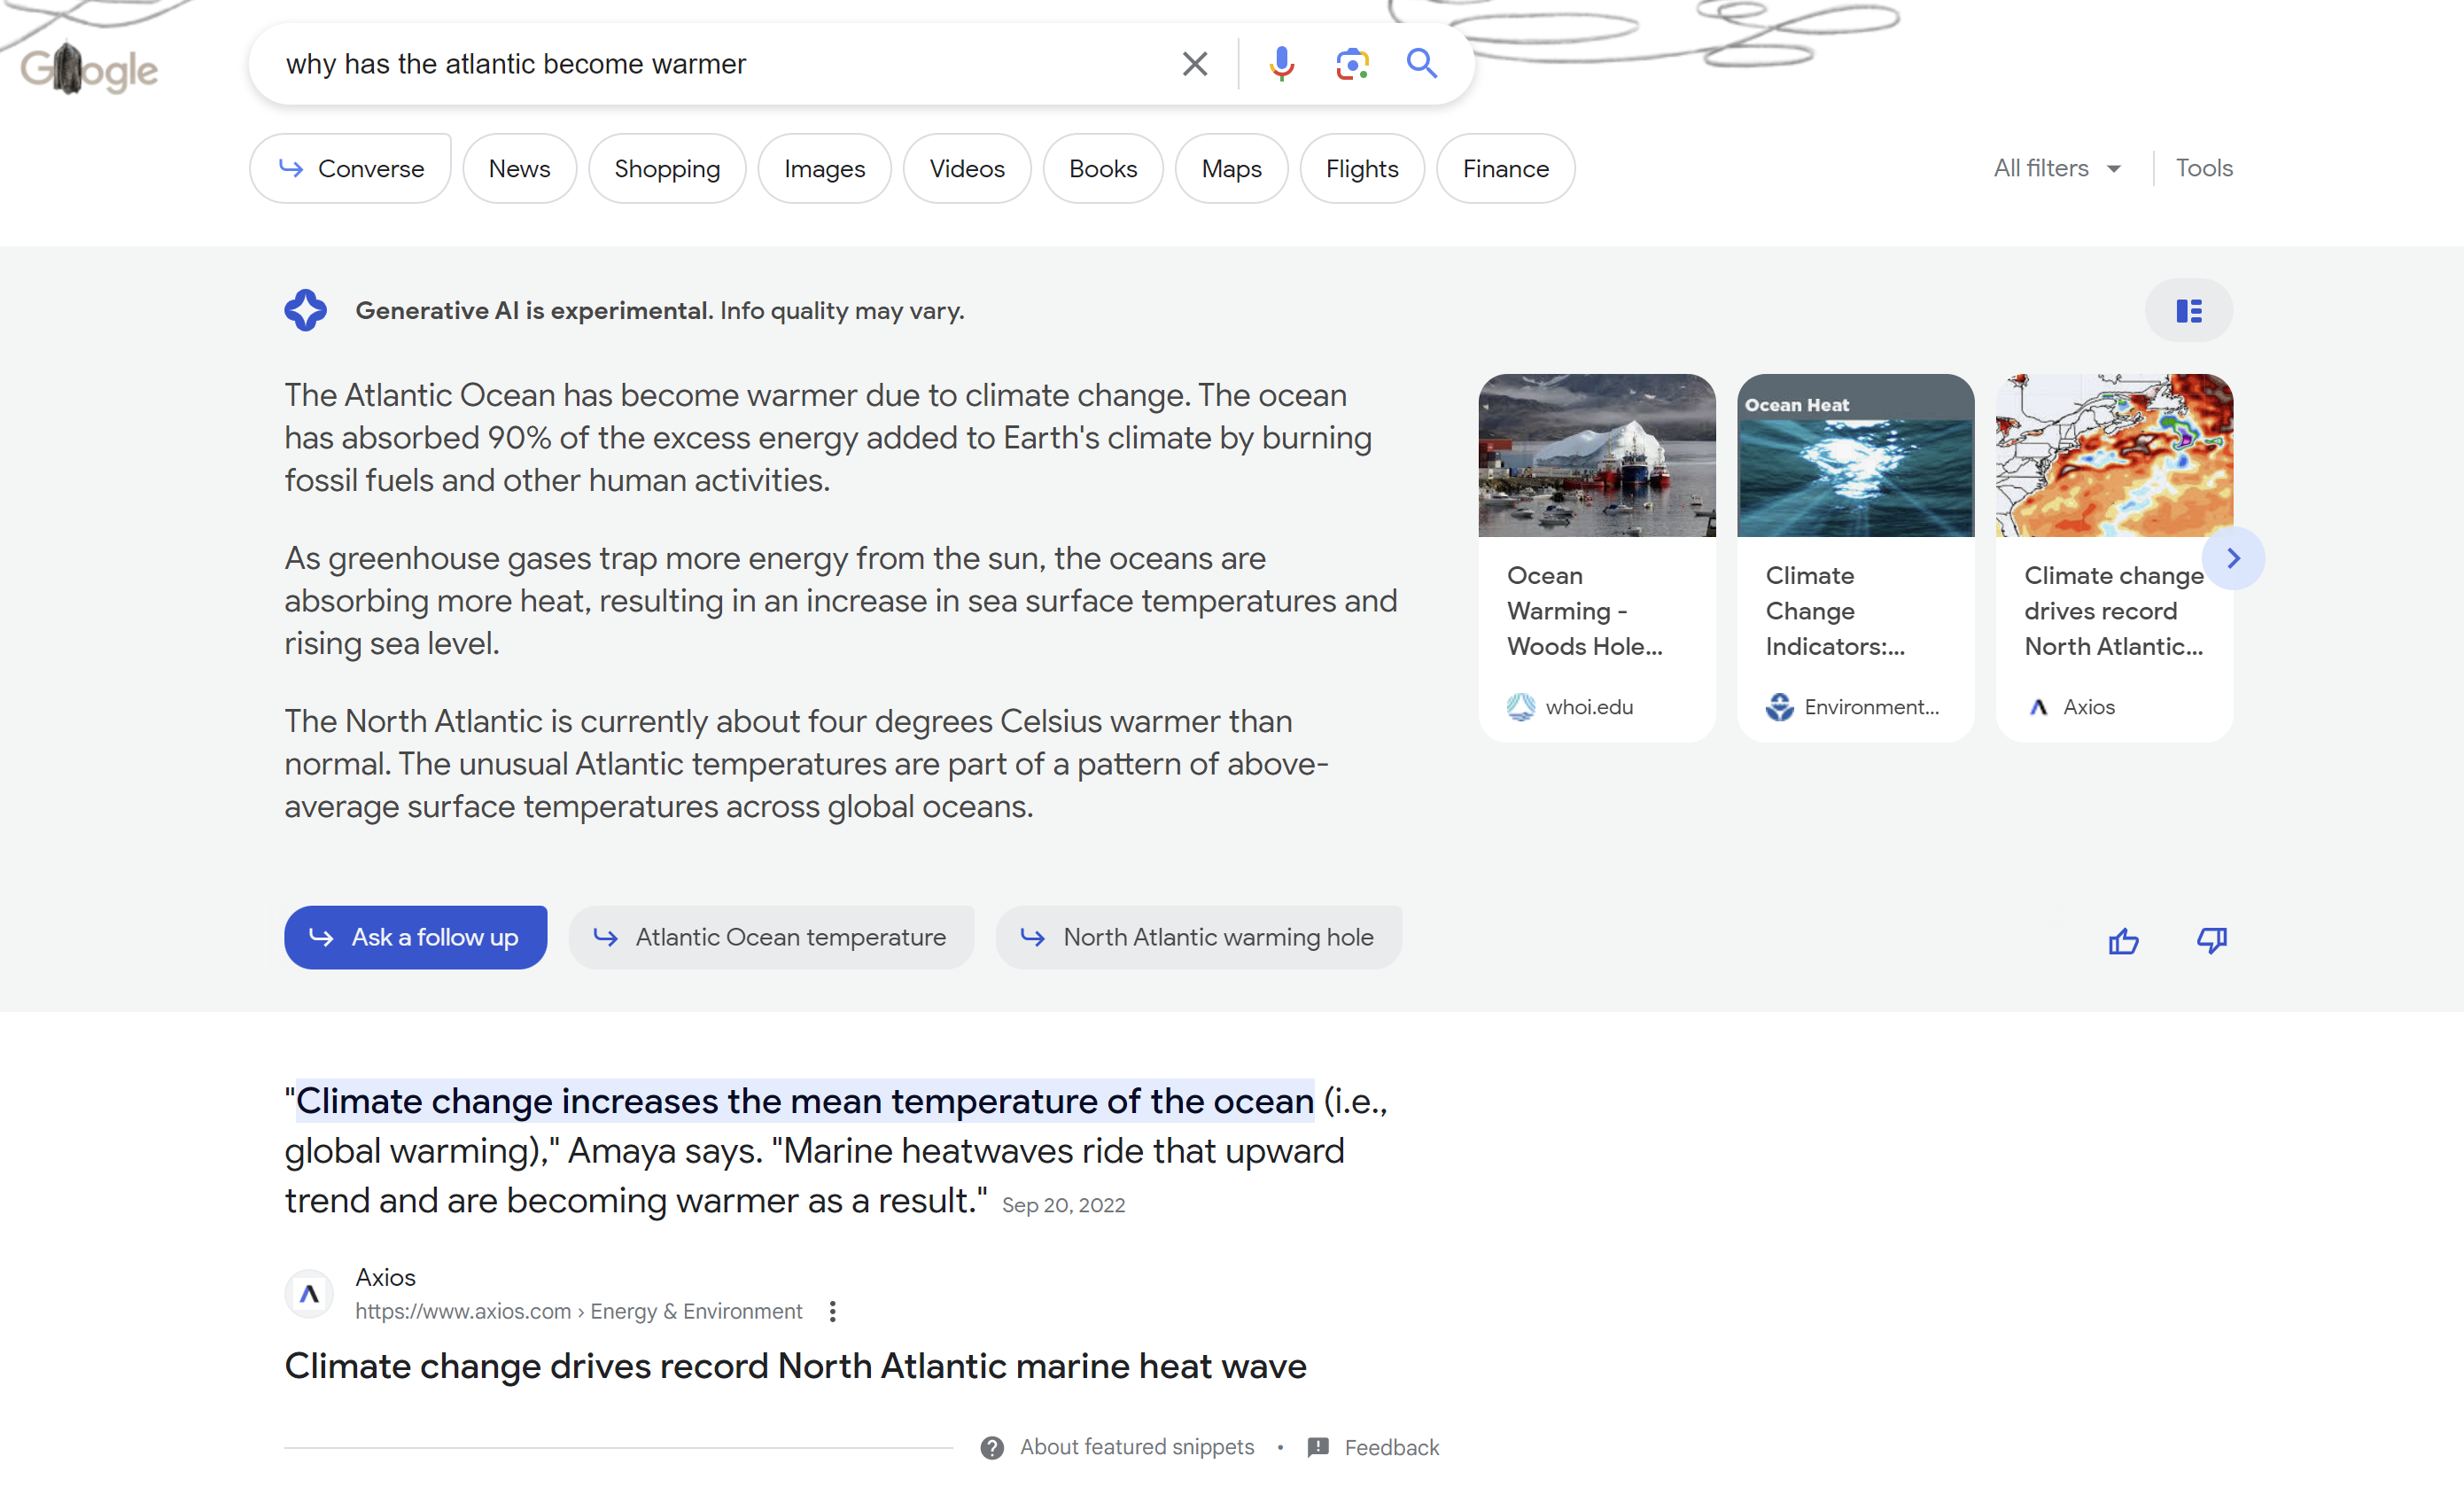Advance the image carousel with the right chevron
The width and height of the screenshot is (2464, 1495).
click(2234, 558)
